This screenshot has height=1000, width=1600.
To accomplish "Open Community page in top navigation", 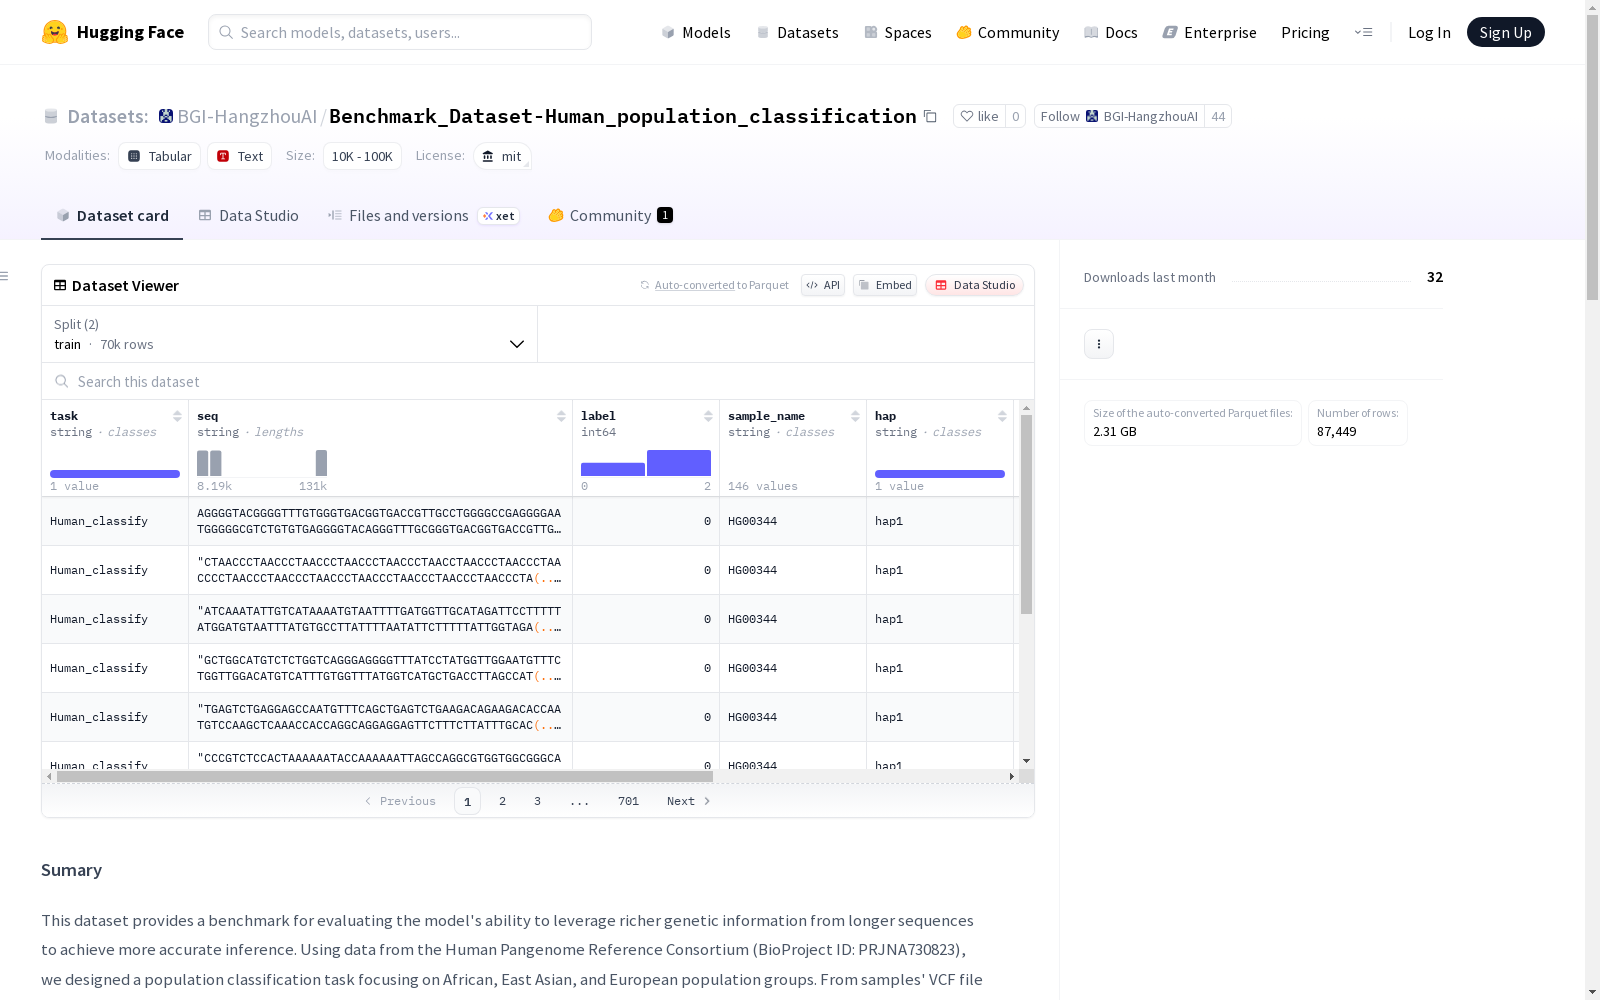I will pos(1008,32).
